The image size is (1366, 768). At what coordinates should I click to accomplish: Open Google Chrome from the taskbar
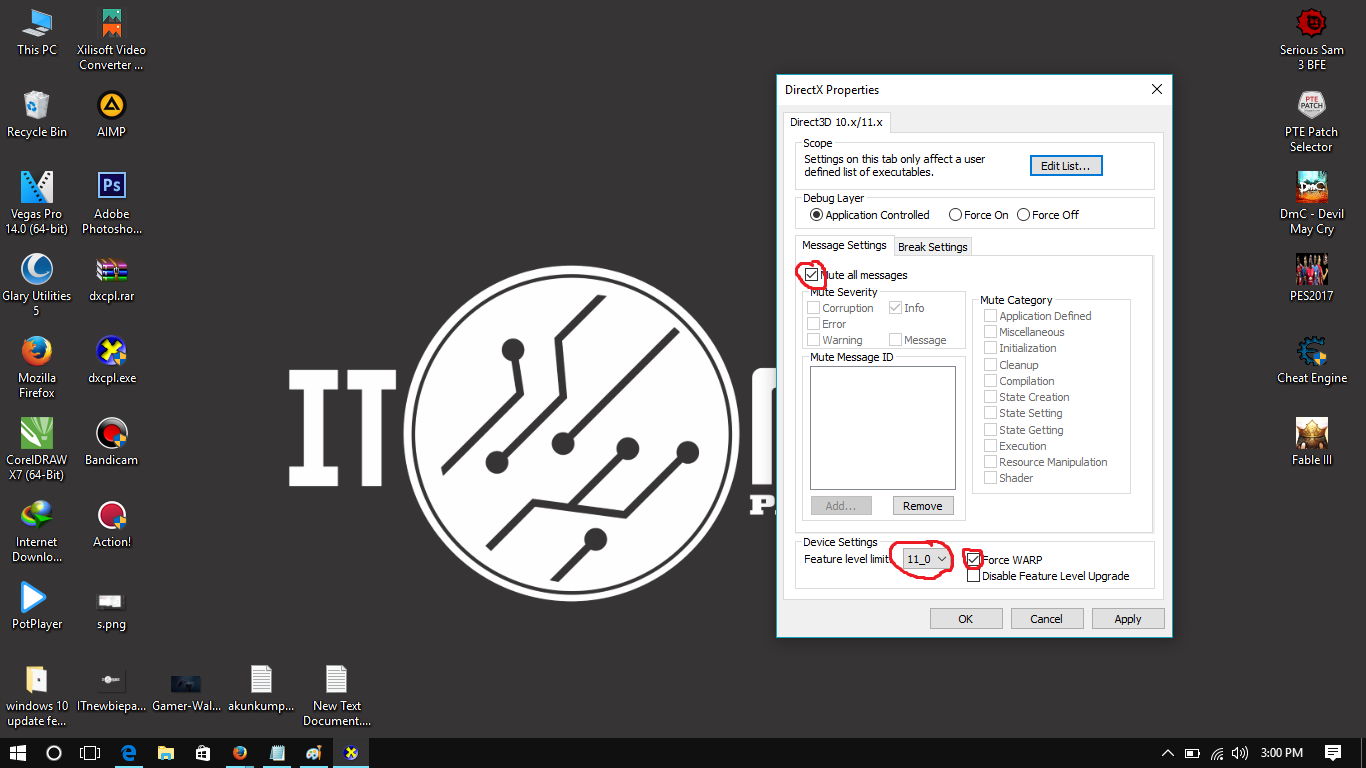[240, 752]
